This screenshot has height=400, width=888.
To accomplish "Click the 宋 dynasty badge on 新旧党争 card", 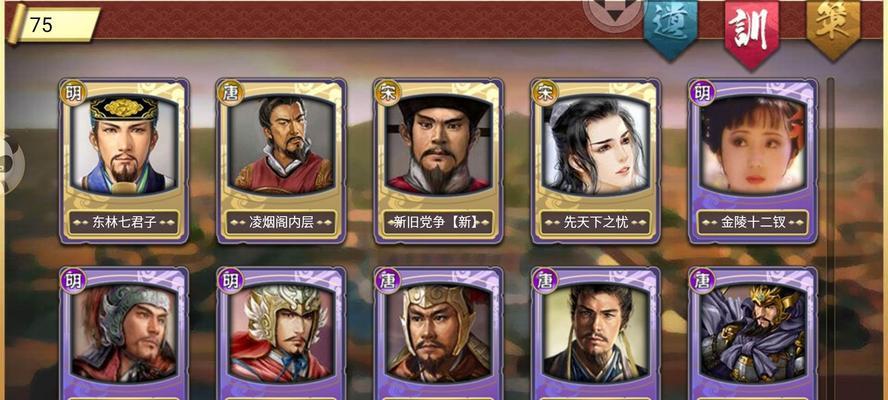I will click(388, 92).
